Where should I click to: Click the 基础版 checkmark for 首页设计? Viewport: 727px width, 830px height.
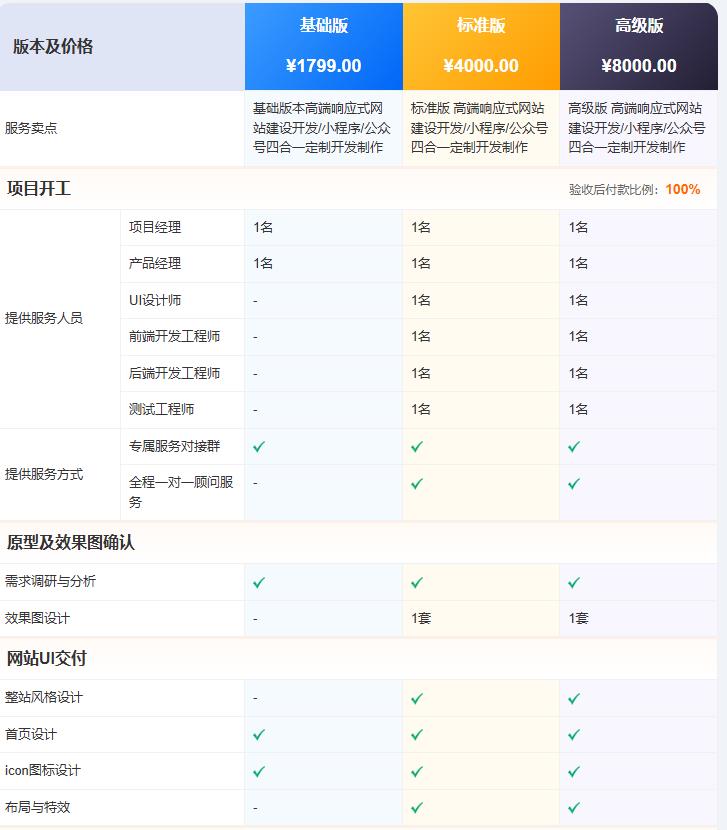pos(259,734)
